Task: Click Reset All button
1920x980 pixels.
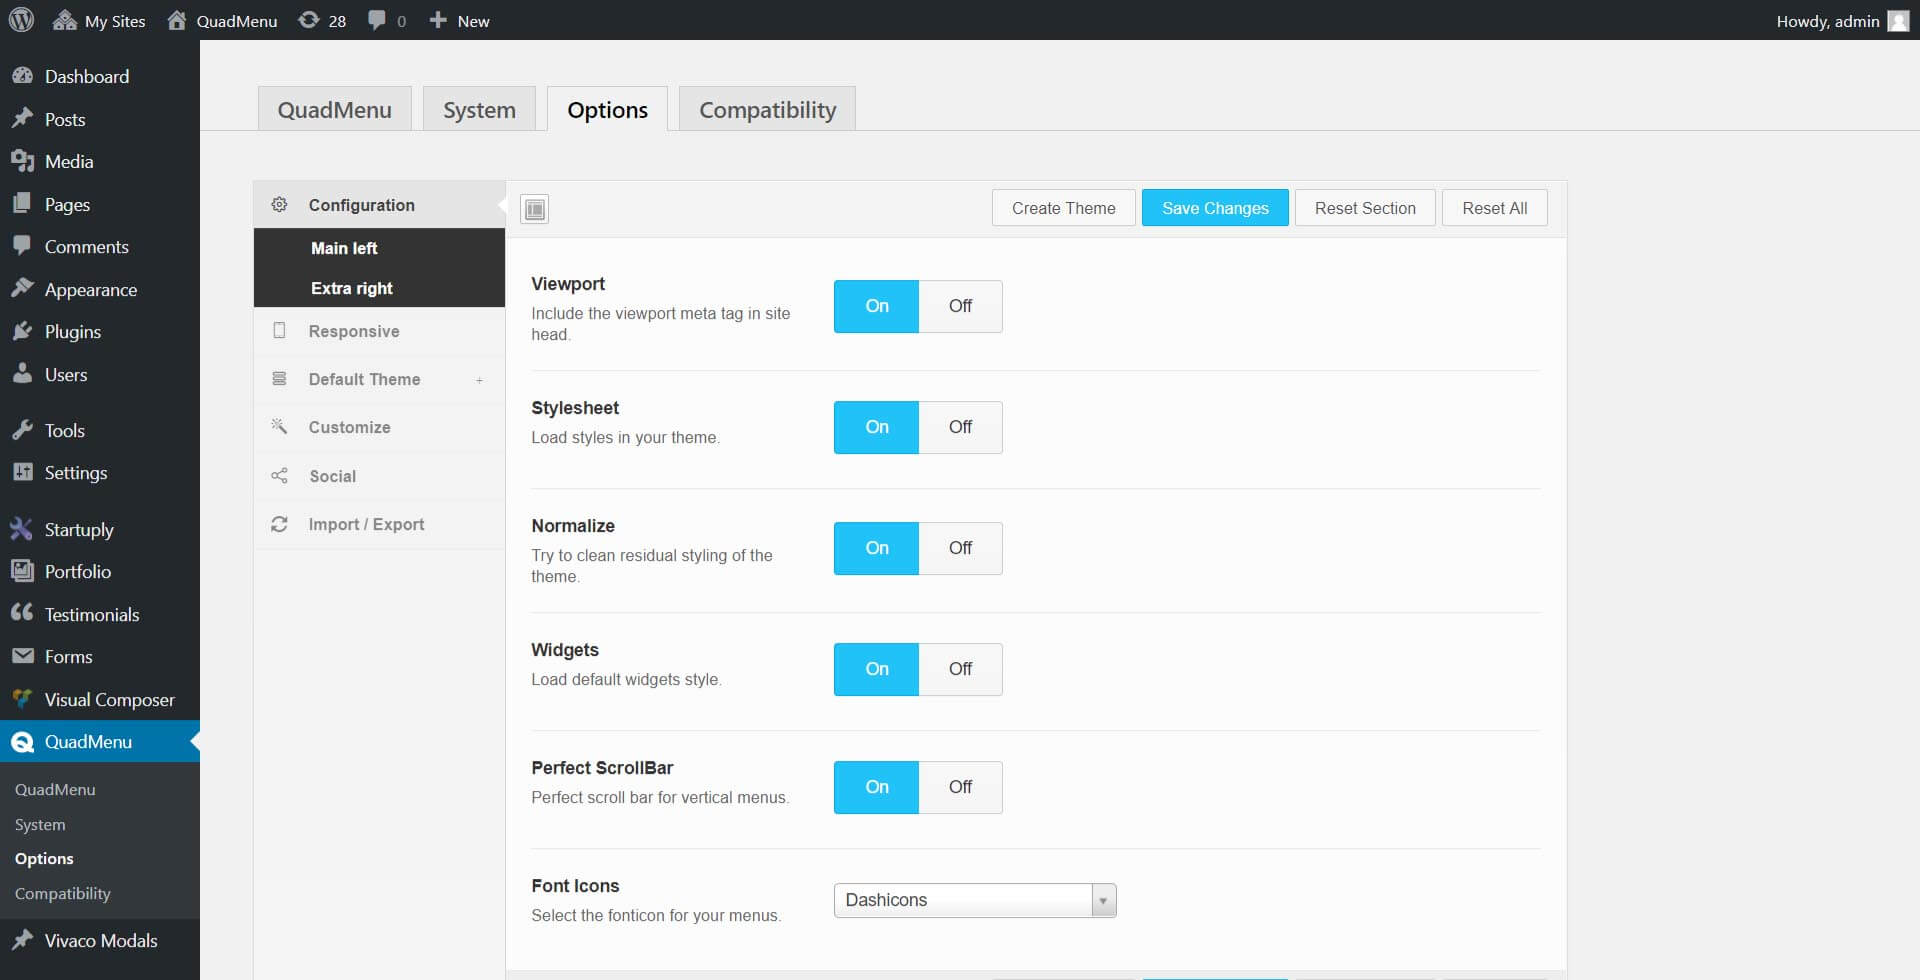Action: pyautogui.click(x=1494, y=208)
